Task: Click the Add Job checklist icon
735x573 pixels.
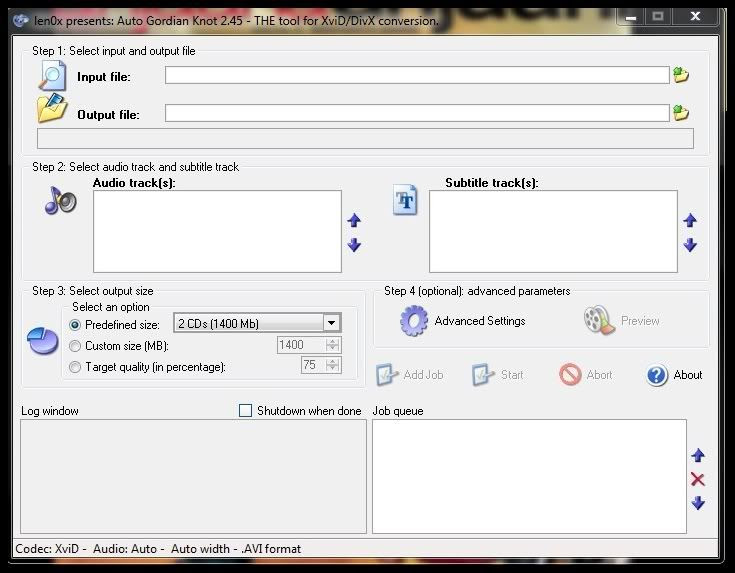Action: (387, 375)
